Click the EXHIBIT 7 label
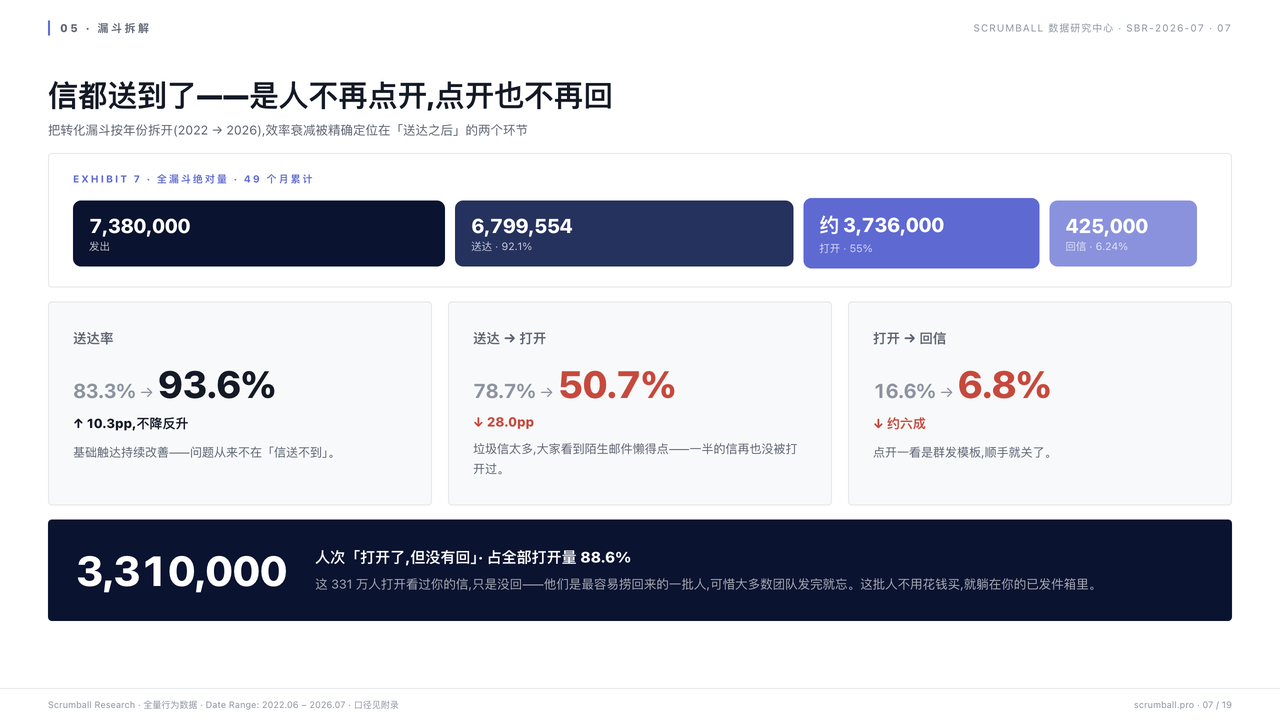 click(193, 179)
